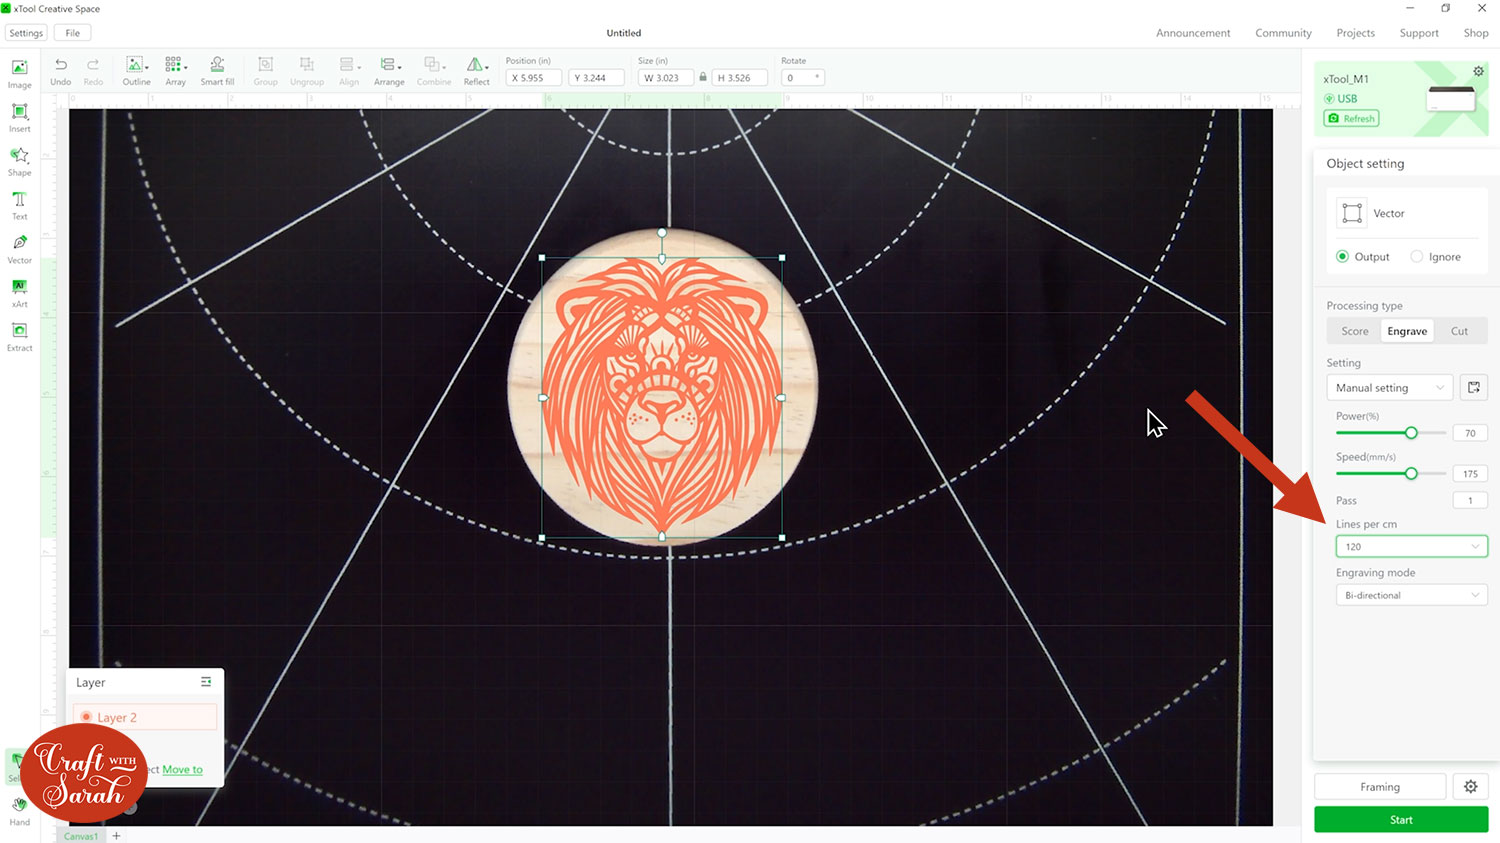Viewport: 1500px width, 843px height.
Task: Open the Insert tool
Action: click(x=19, y=117)
